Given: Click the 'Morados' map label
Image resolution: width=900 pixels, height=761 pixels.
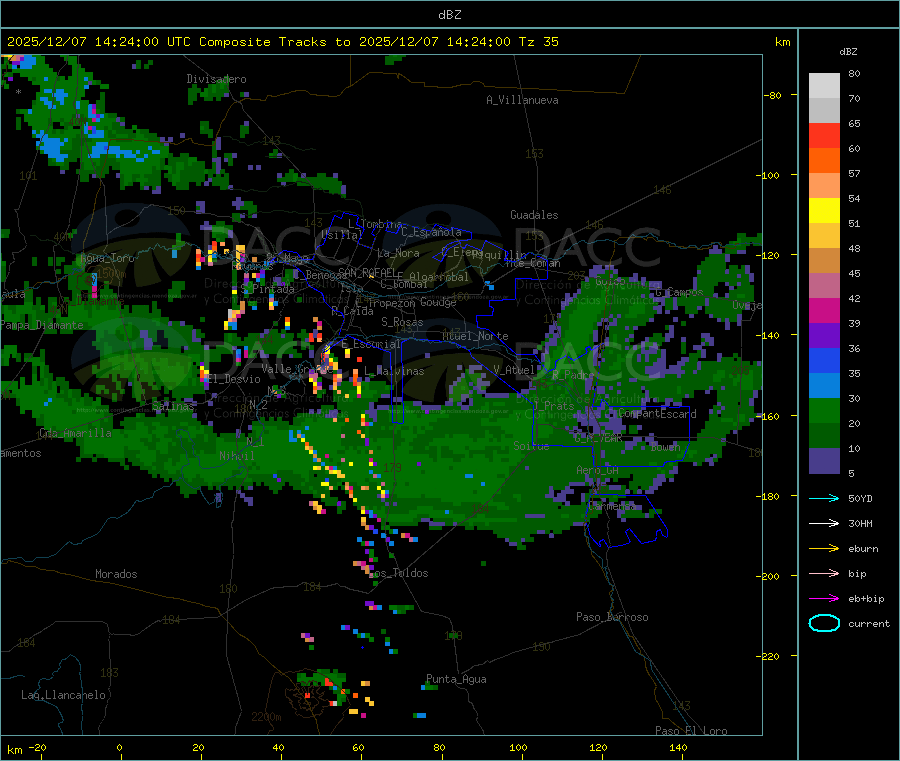Looking at the screenshot, I should click(116, 574).
